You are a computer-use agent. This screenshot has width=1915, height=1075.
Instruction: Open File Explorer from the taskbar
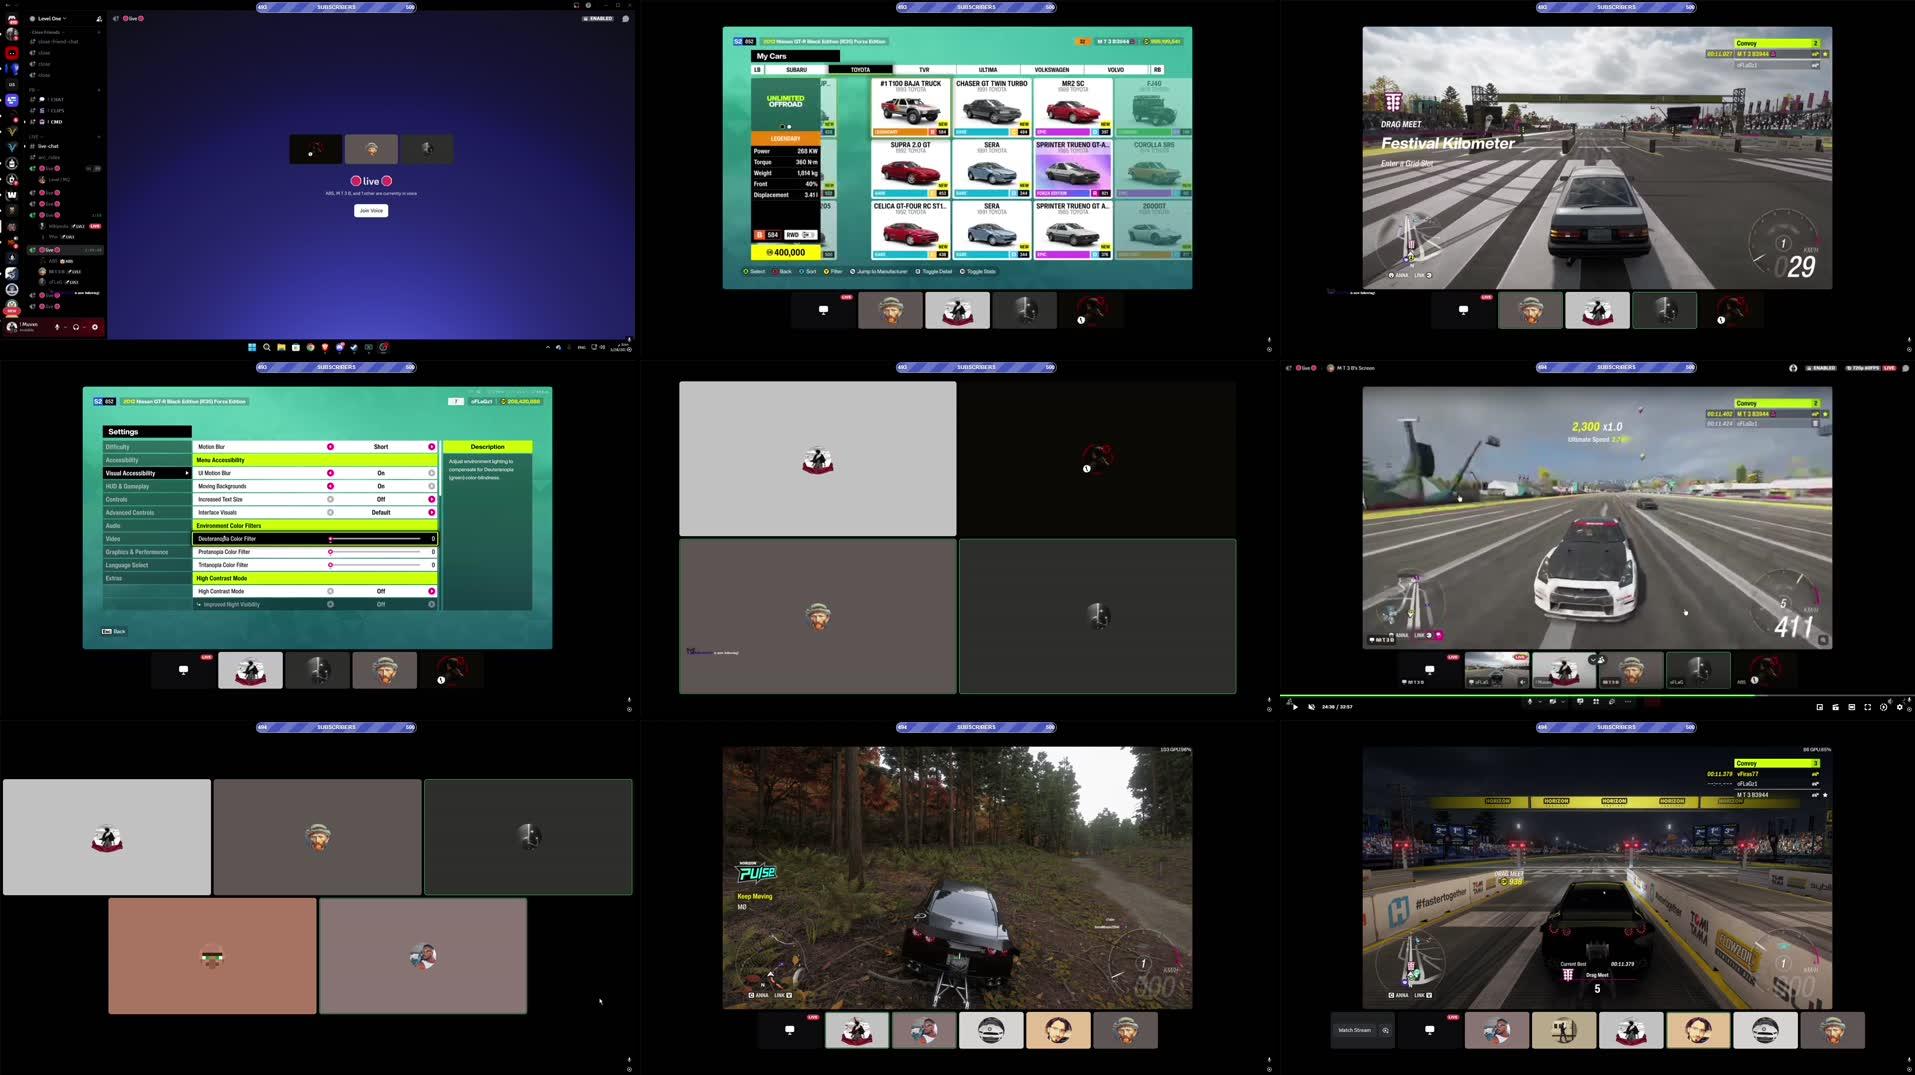click(281, 347)
